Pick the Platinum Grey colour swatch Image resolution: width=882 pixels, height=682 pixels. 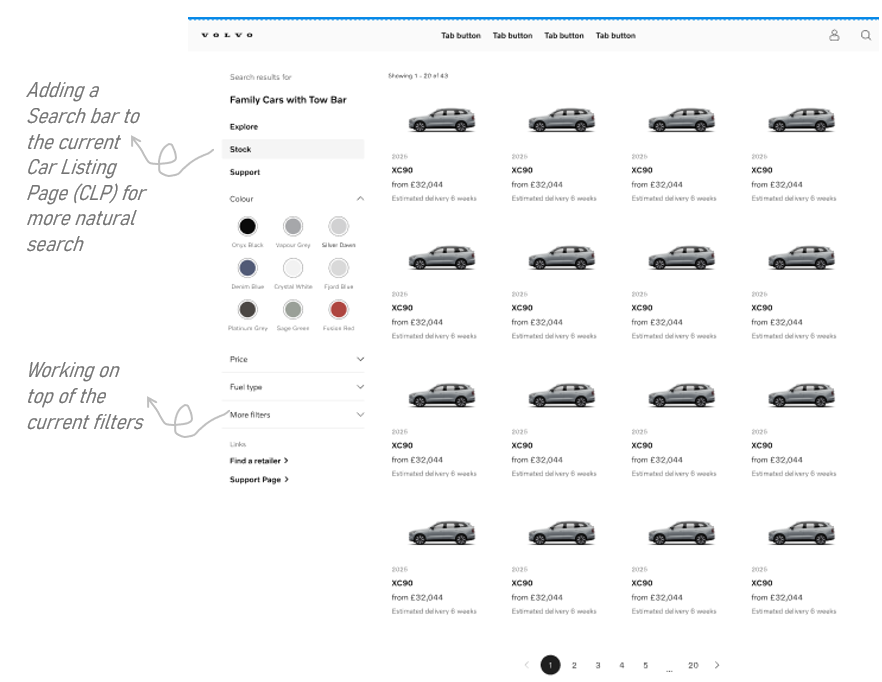[x=248, y=309]
